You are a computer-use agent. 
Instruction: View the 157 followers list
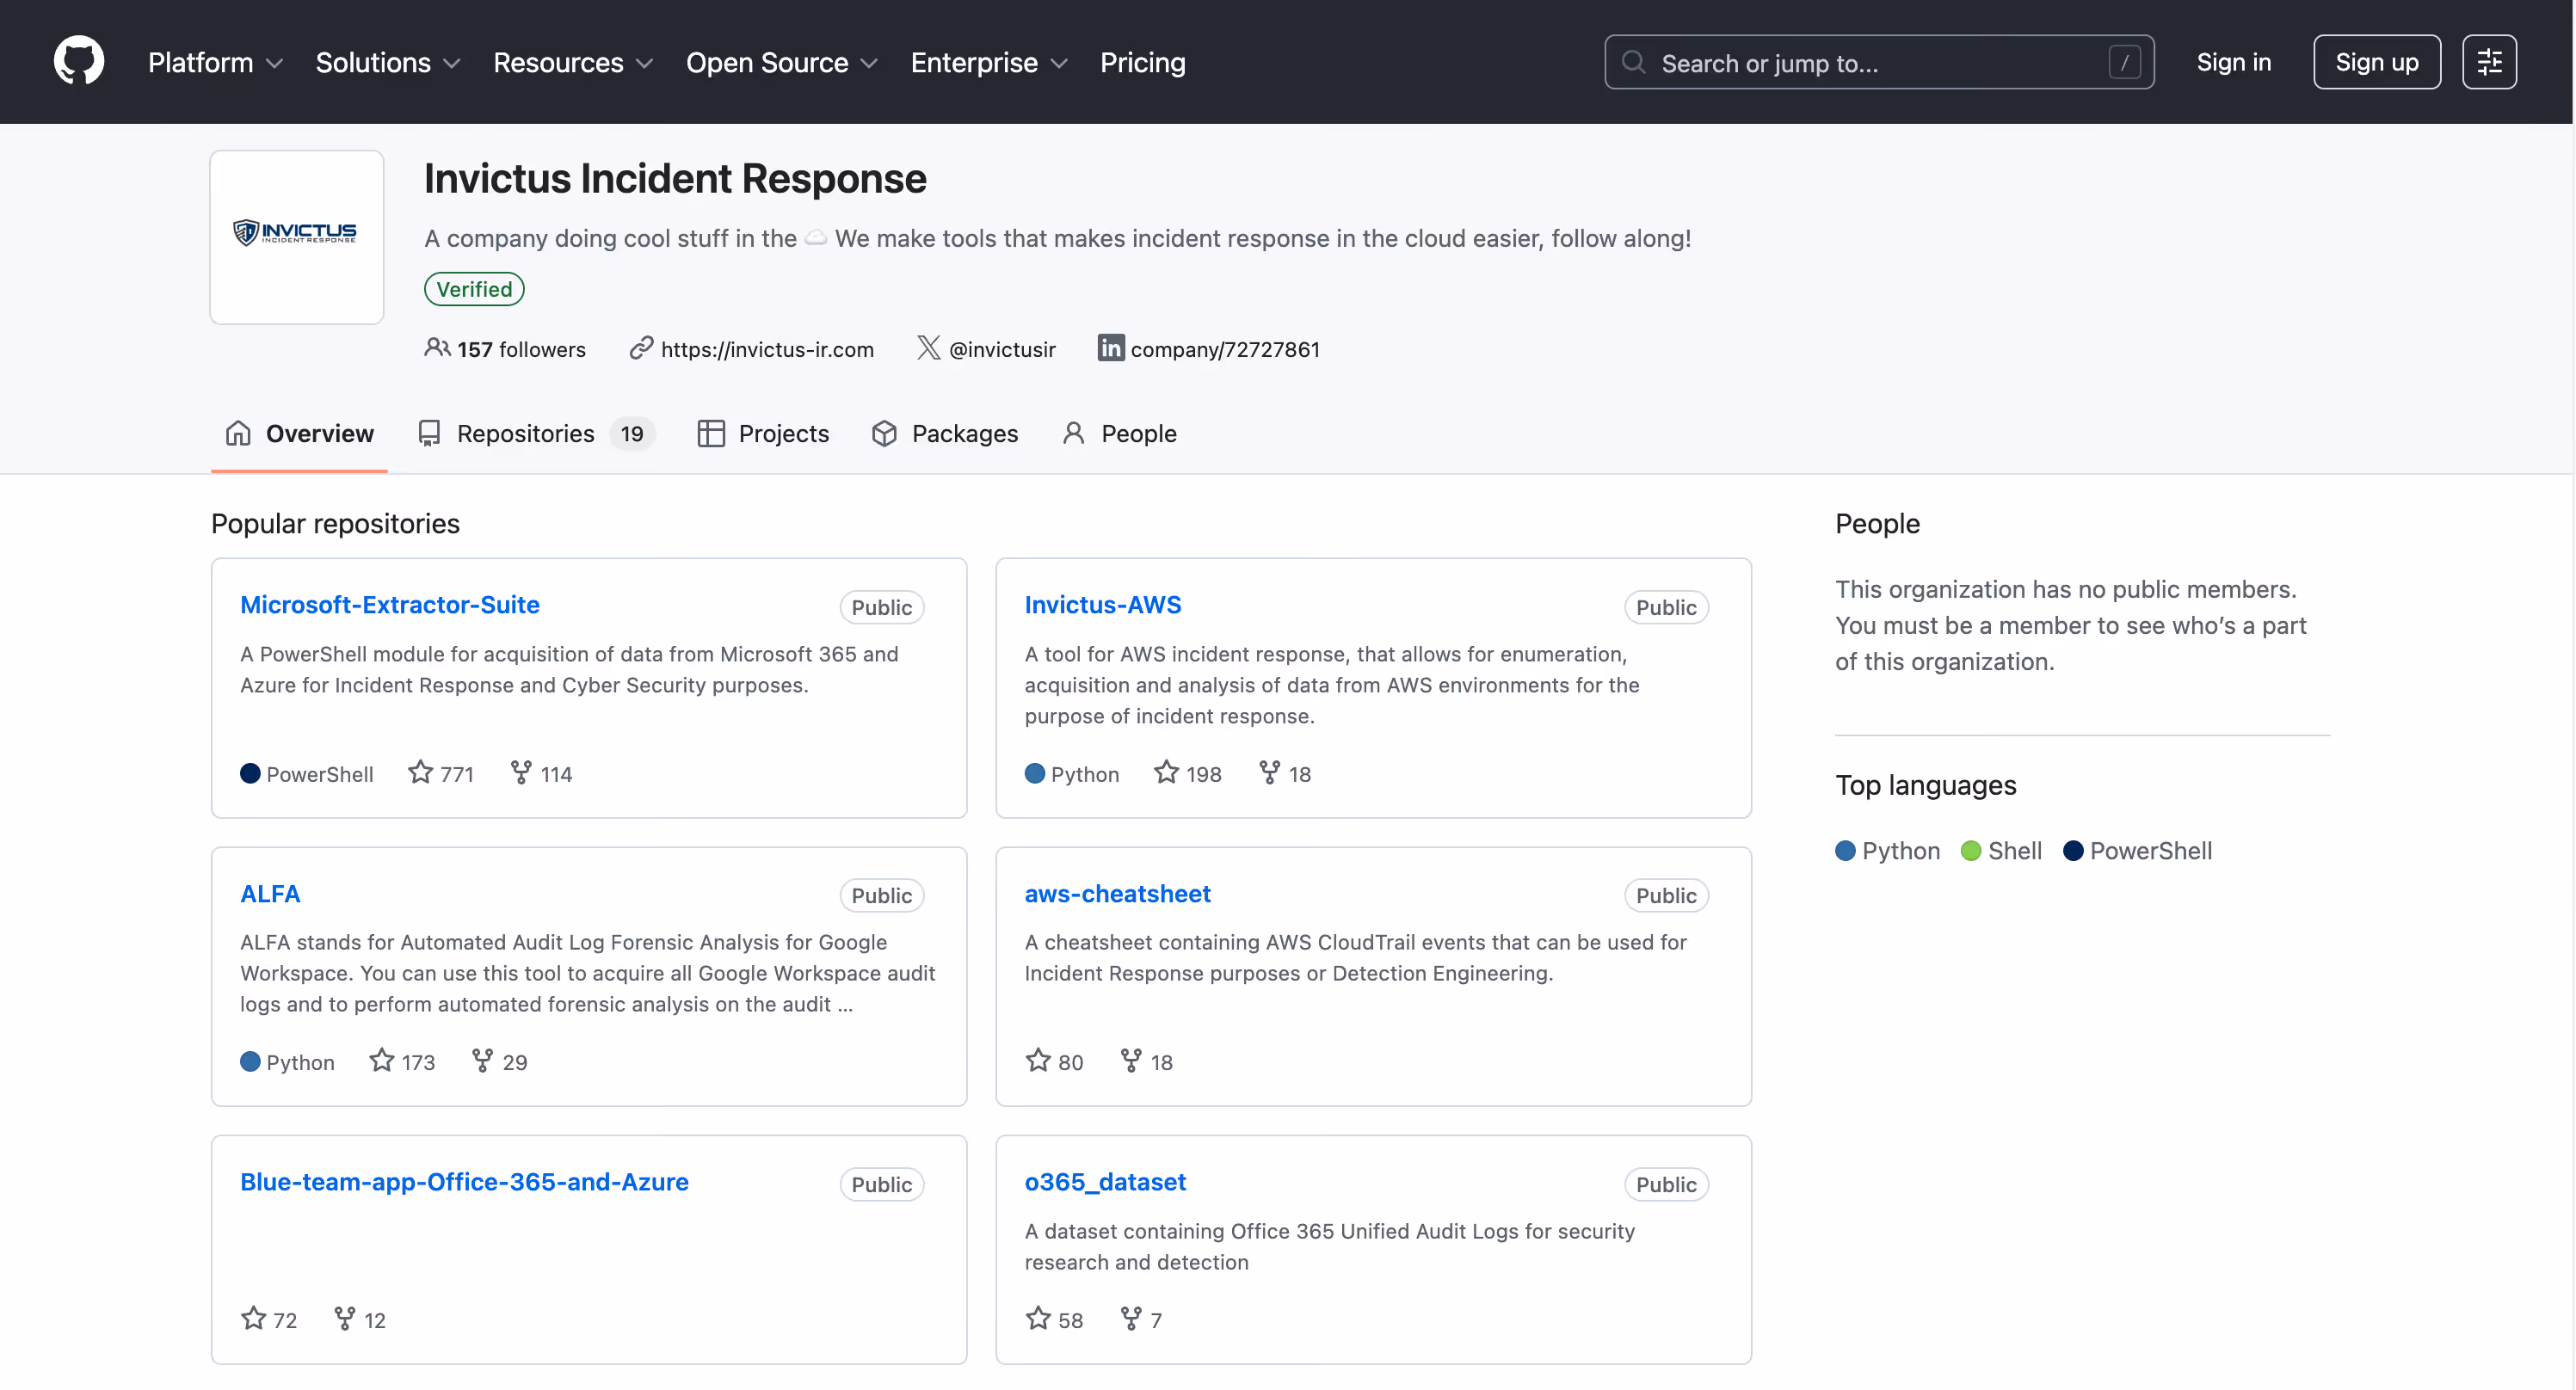505,349
